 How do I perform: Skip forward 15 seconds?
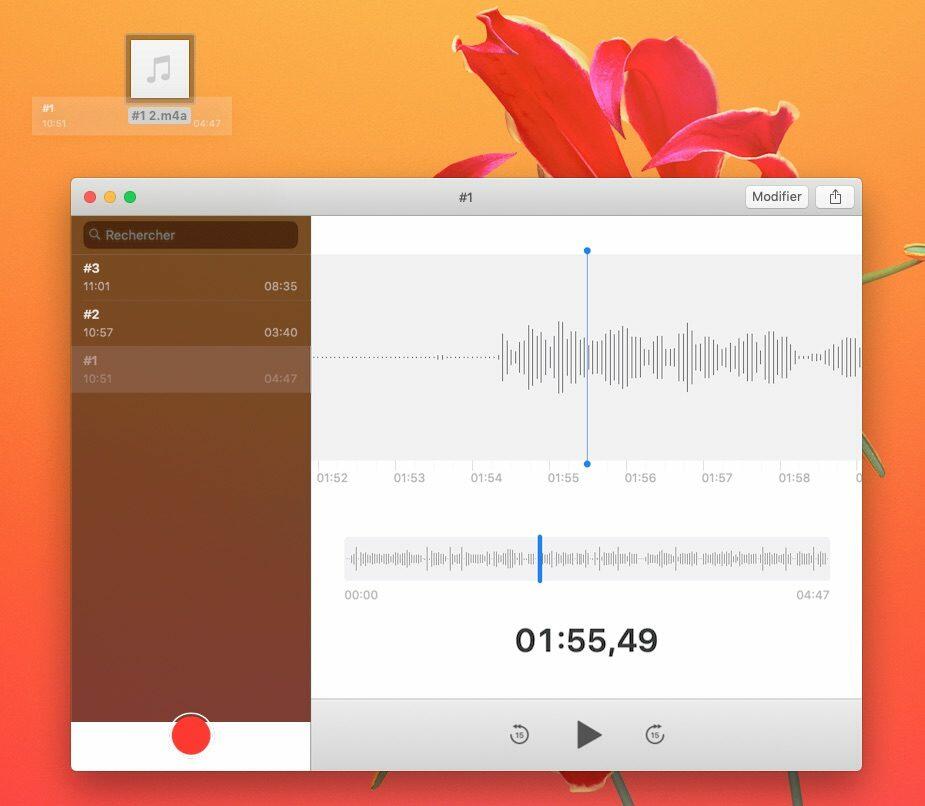coord(655,735)
